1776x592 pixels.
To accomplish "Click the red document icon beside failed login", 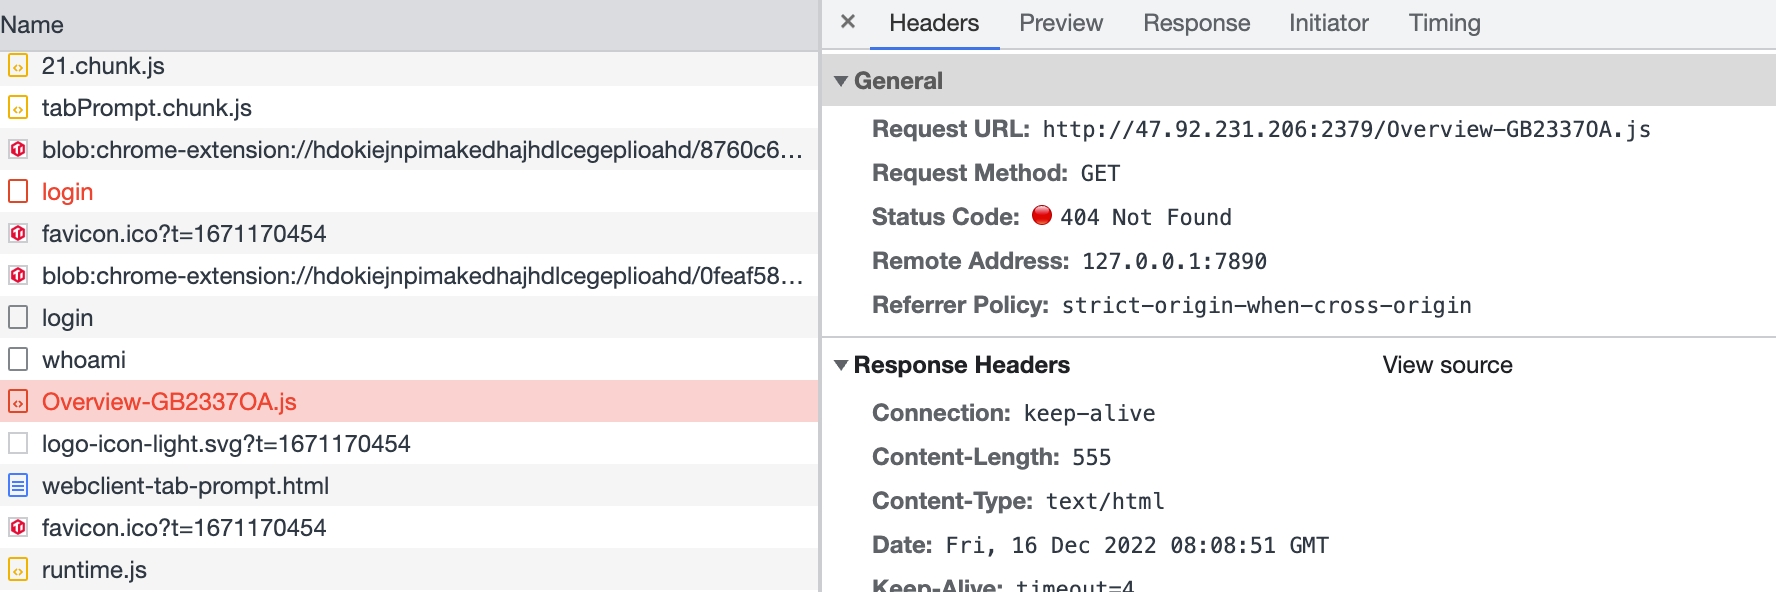I will click(18, 191).
